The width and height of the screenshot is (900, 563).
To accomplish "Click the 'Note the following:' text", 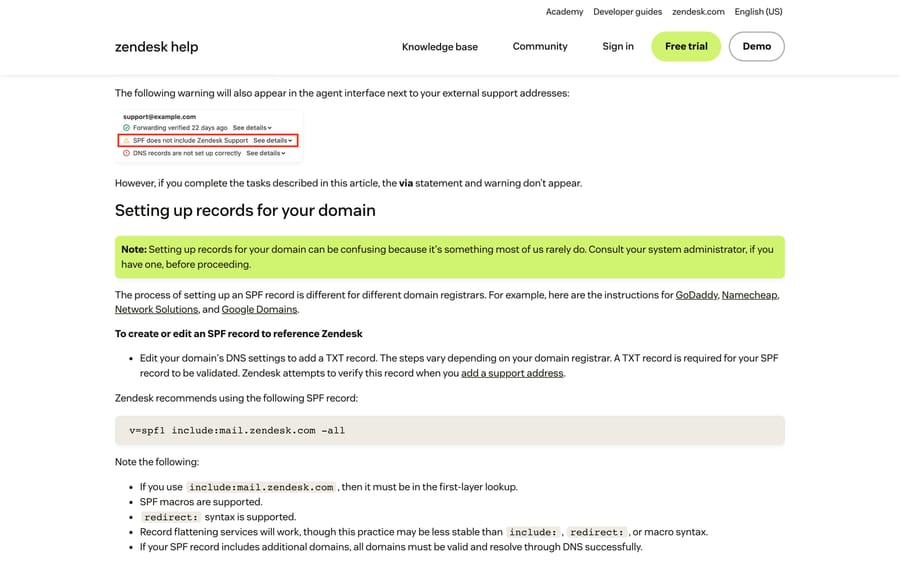I will point(157,462).
